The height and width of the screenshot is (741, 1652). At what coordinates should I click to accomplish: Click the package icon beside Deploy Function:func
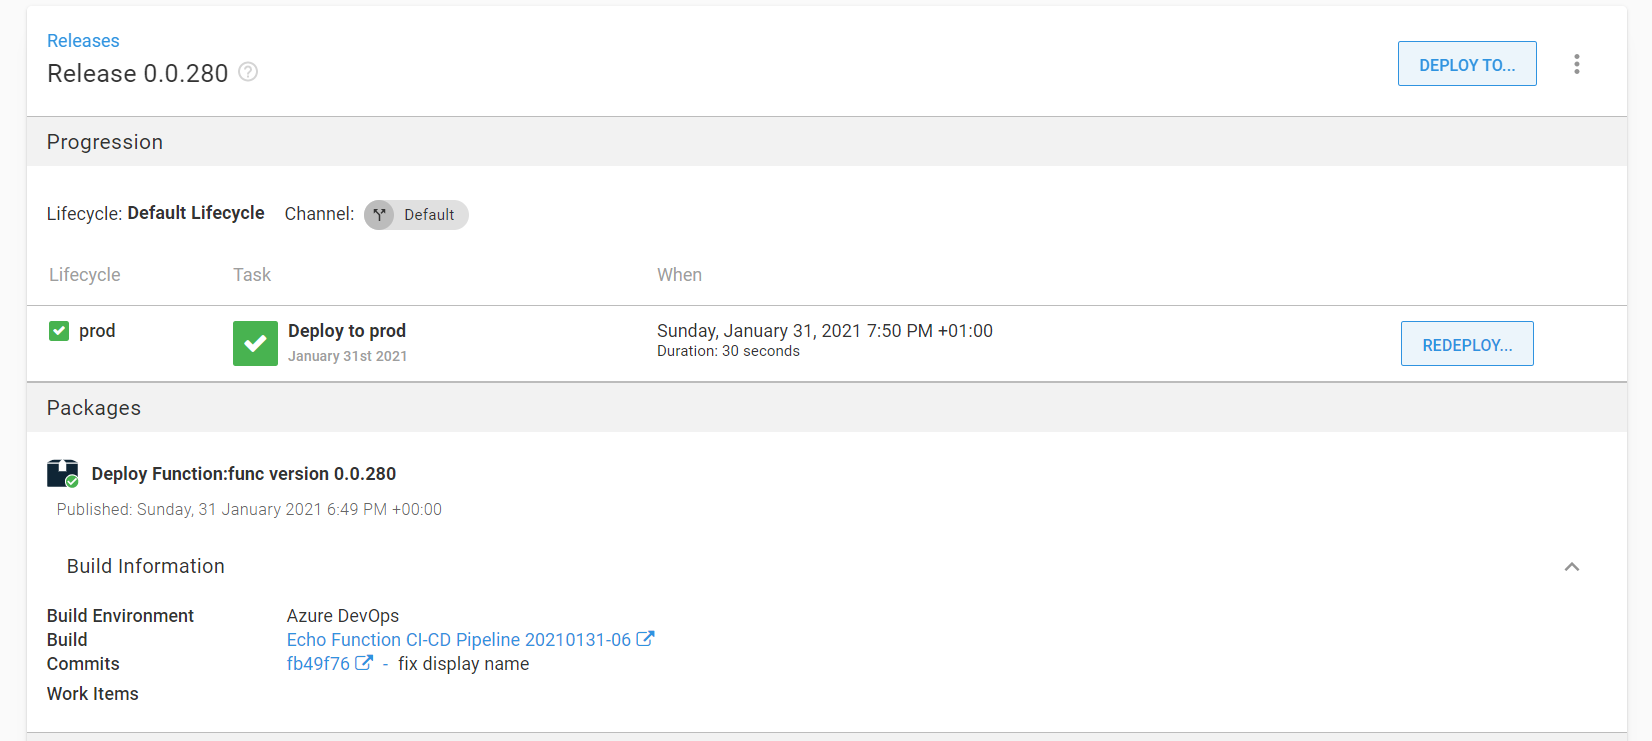coord(63,473)
